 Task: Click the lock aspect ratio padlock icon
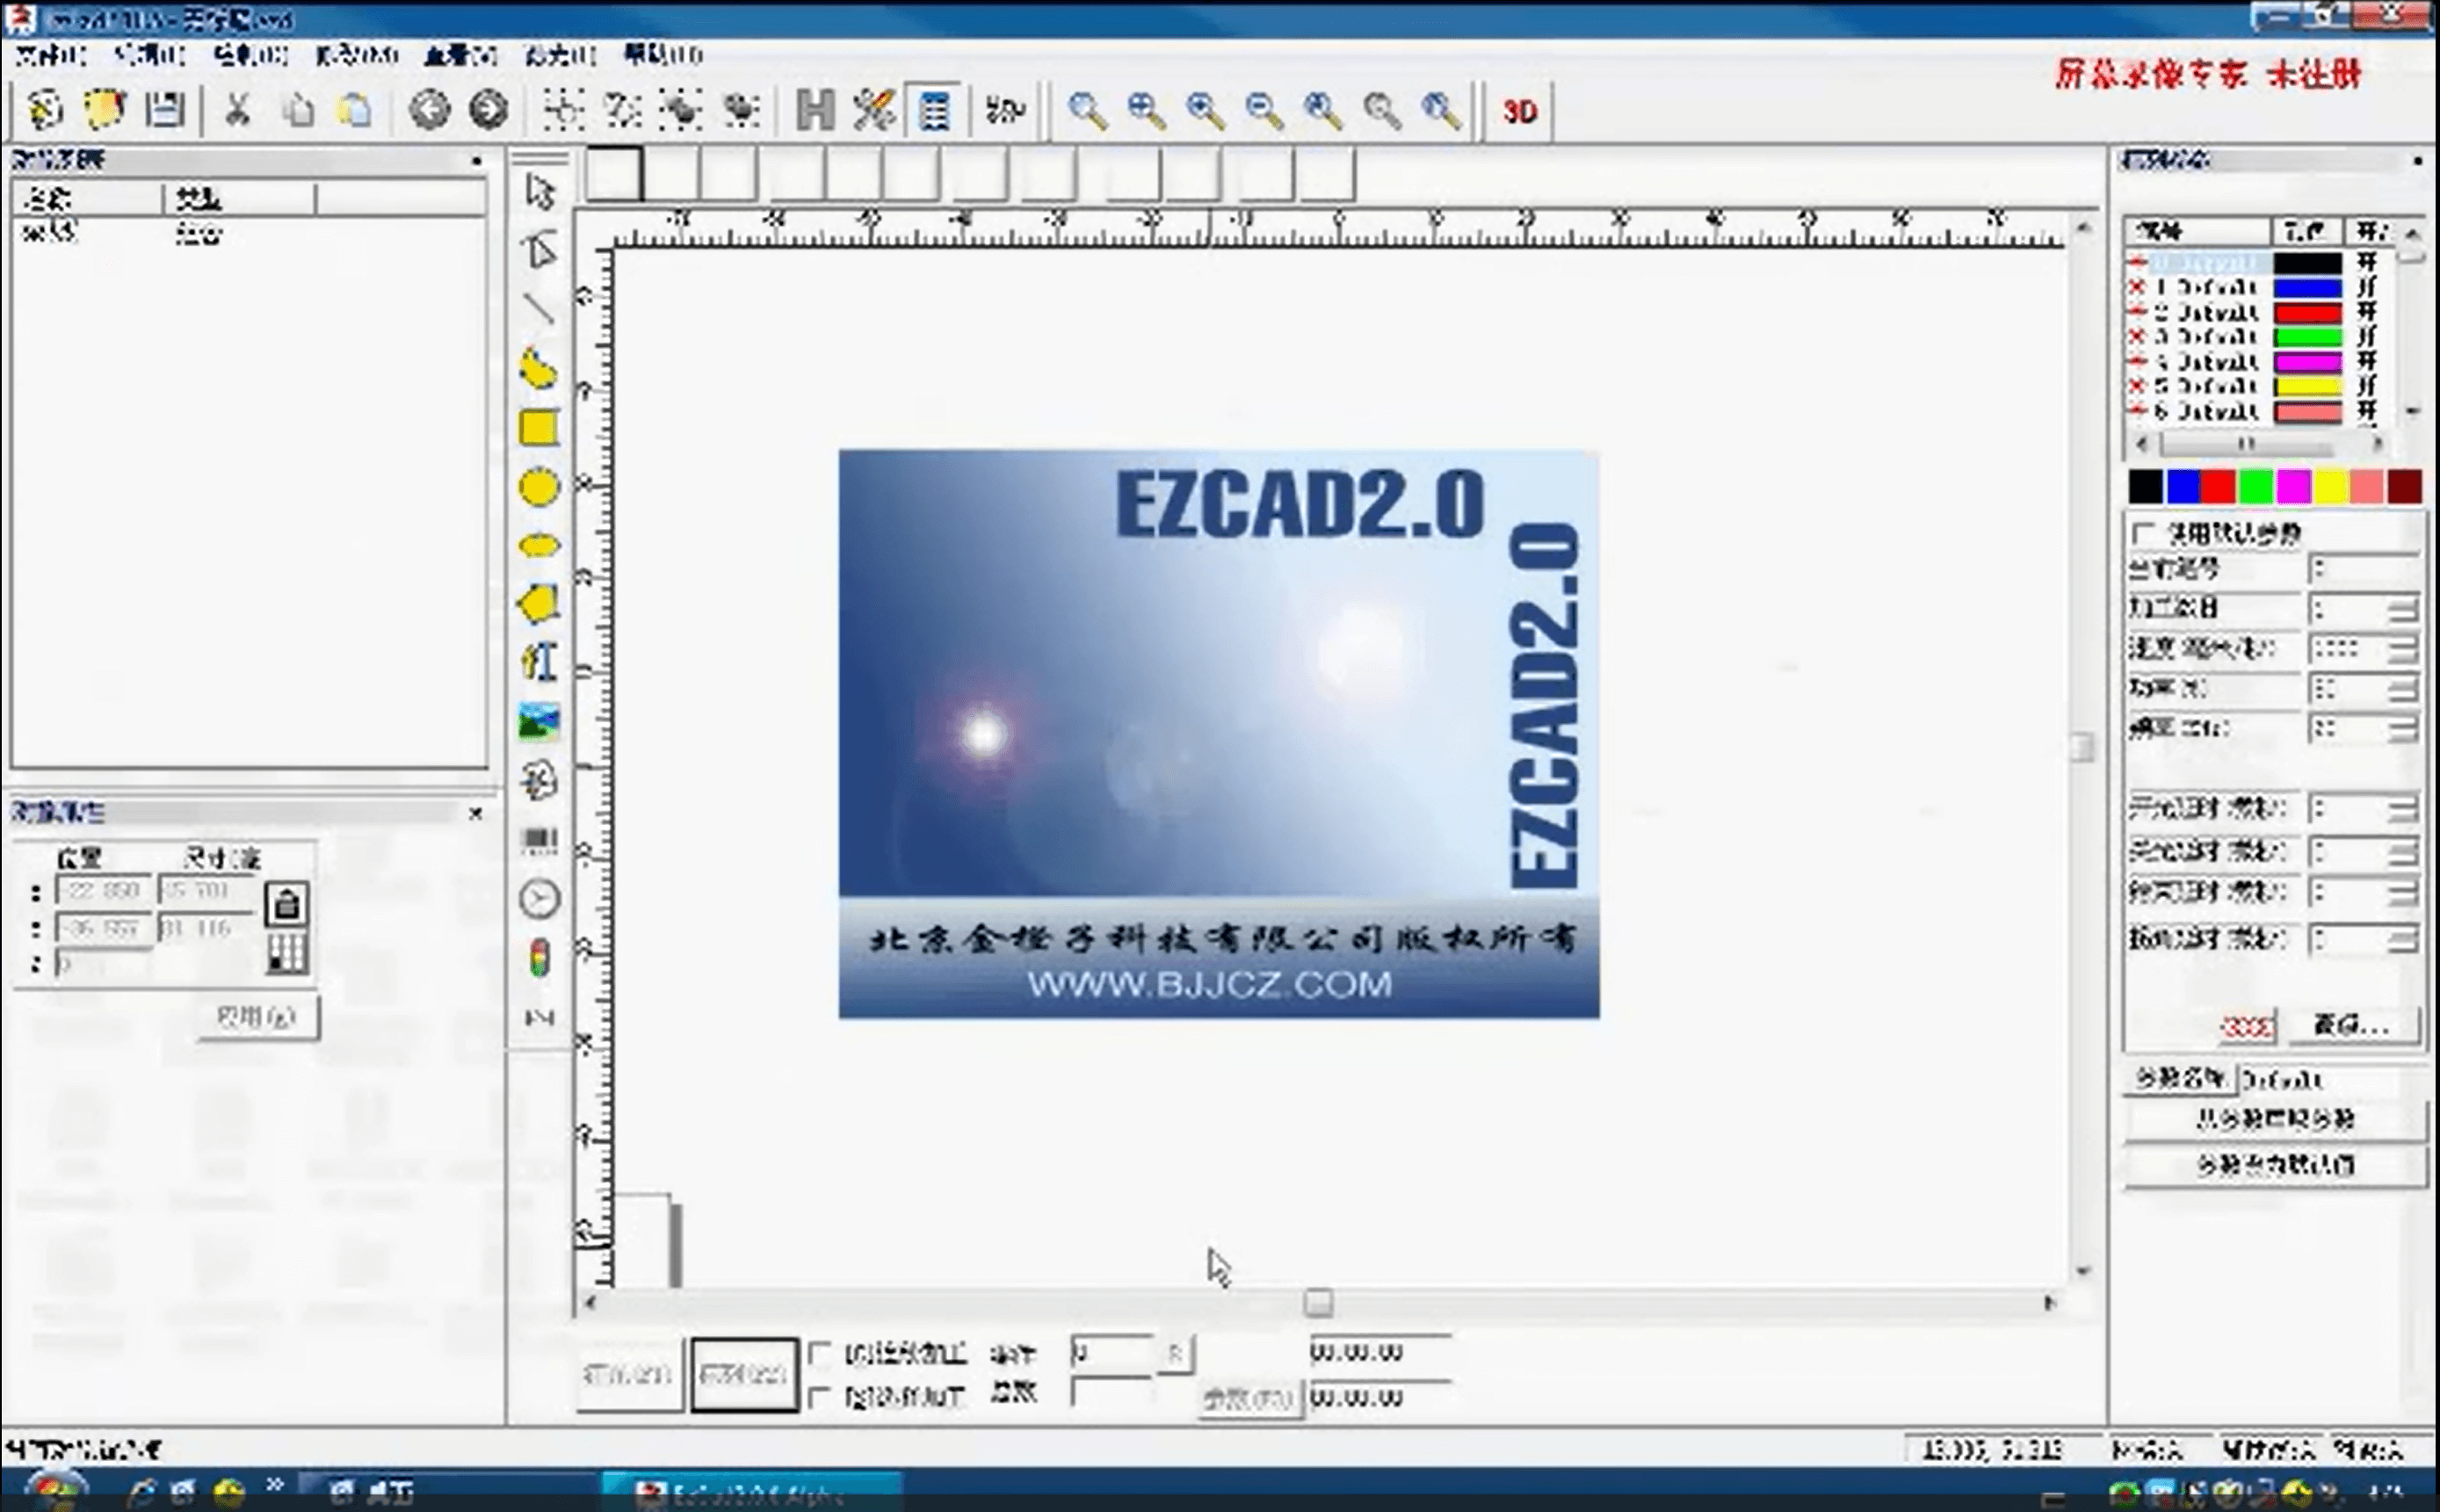pos(287,904)
